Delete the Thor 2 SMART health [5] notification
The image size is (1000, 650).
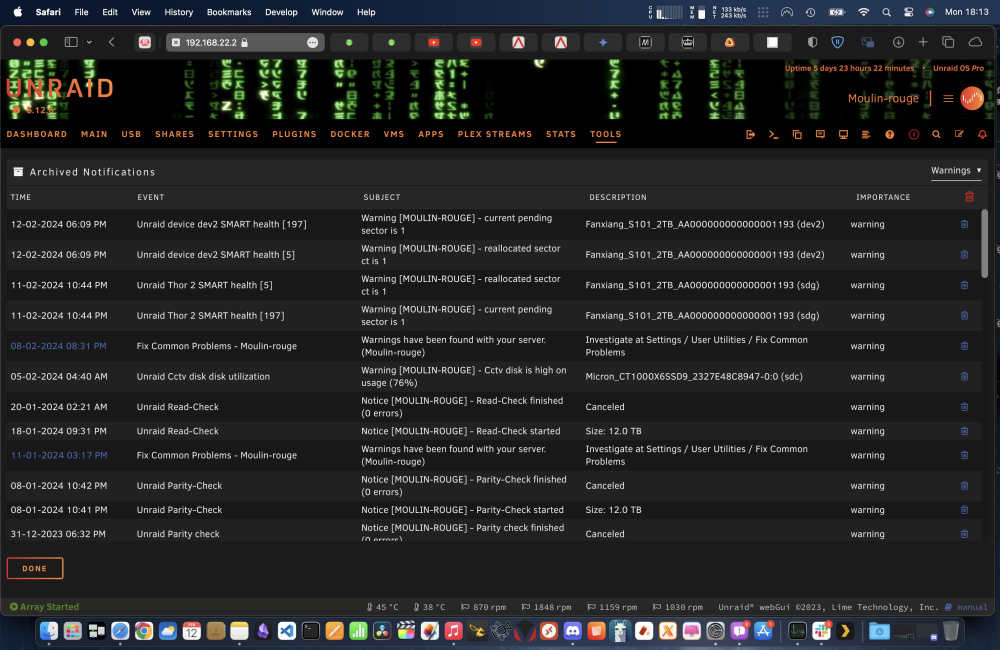click(964, 285)
